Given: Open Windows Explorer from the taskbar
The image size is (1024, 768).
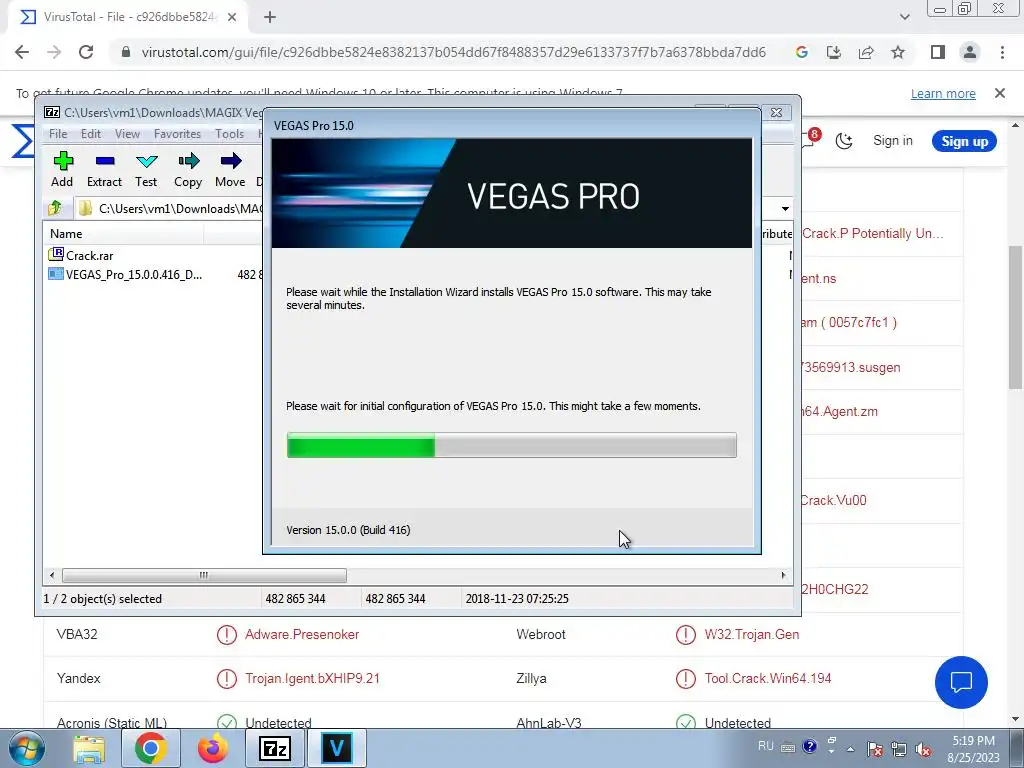Looking at the screenshot, I should point(89,748).
